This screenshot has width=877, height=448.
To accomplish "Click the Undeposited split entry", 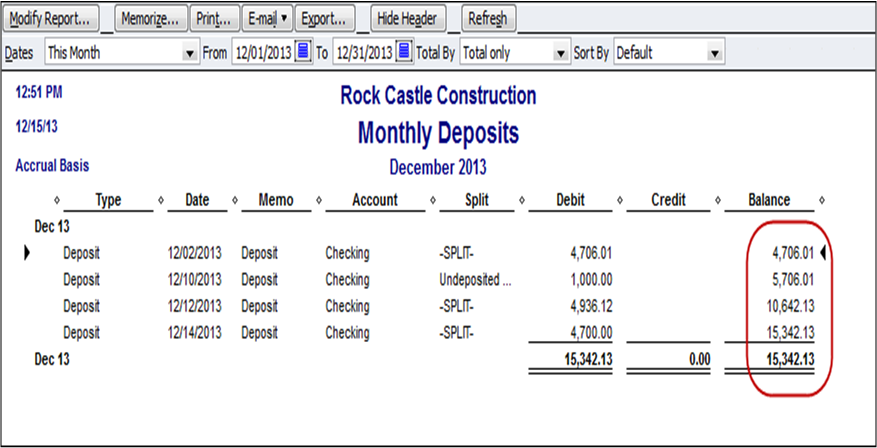I will [x=475, y=280].
